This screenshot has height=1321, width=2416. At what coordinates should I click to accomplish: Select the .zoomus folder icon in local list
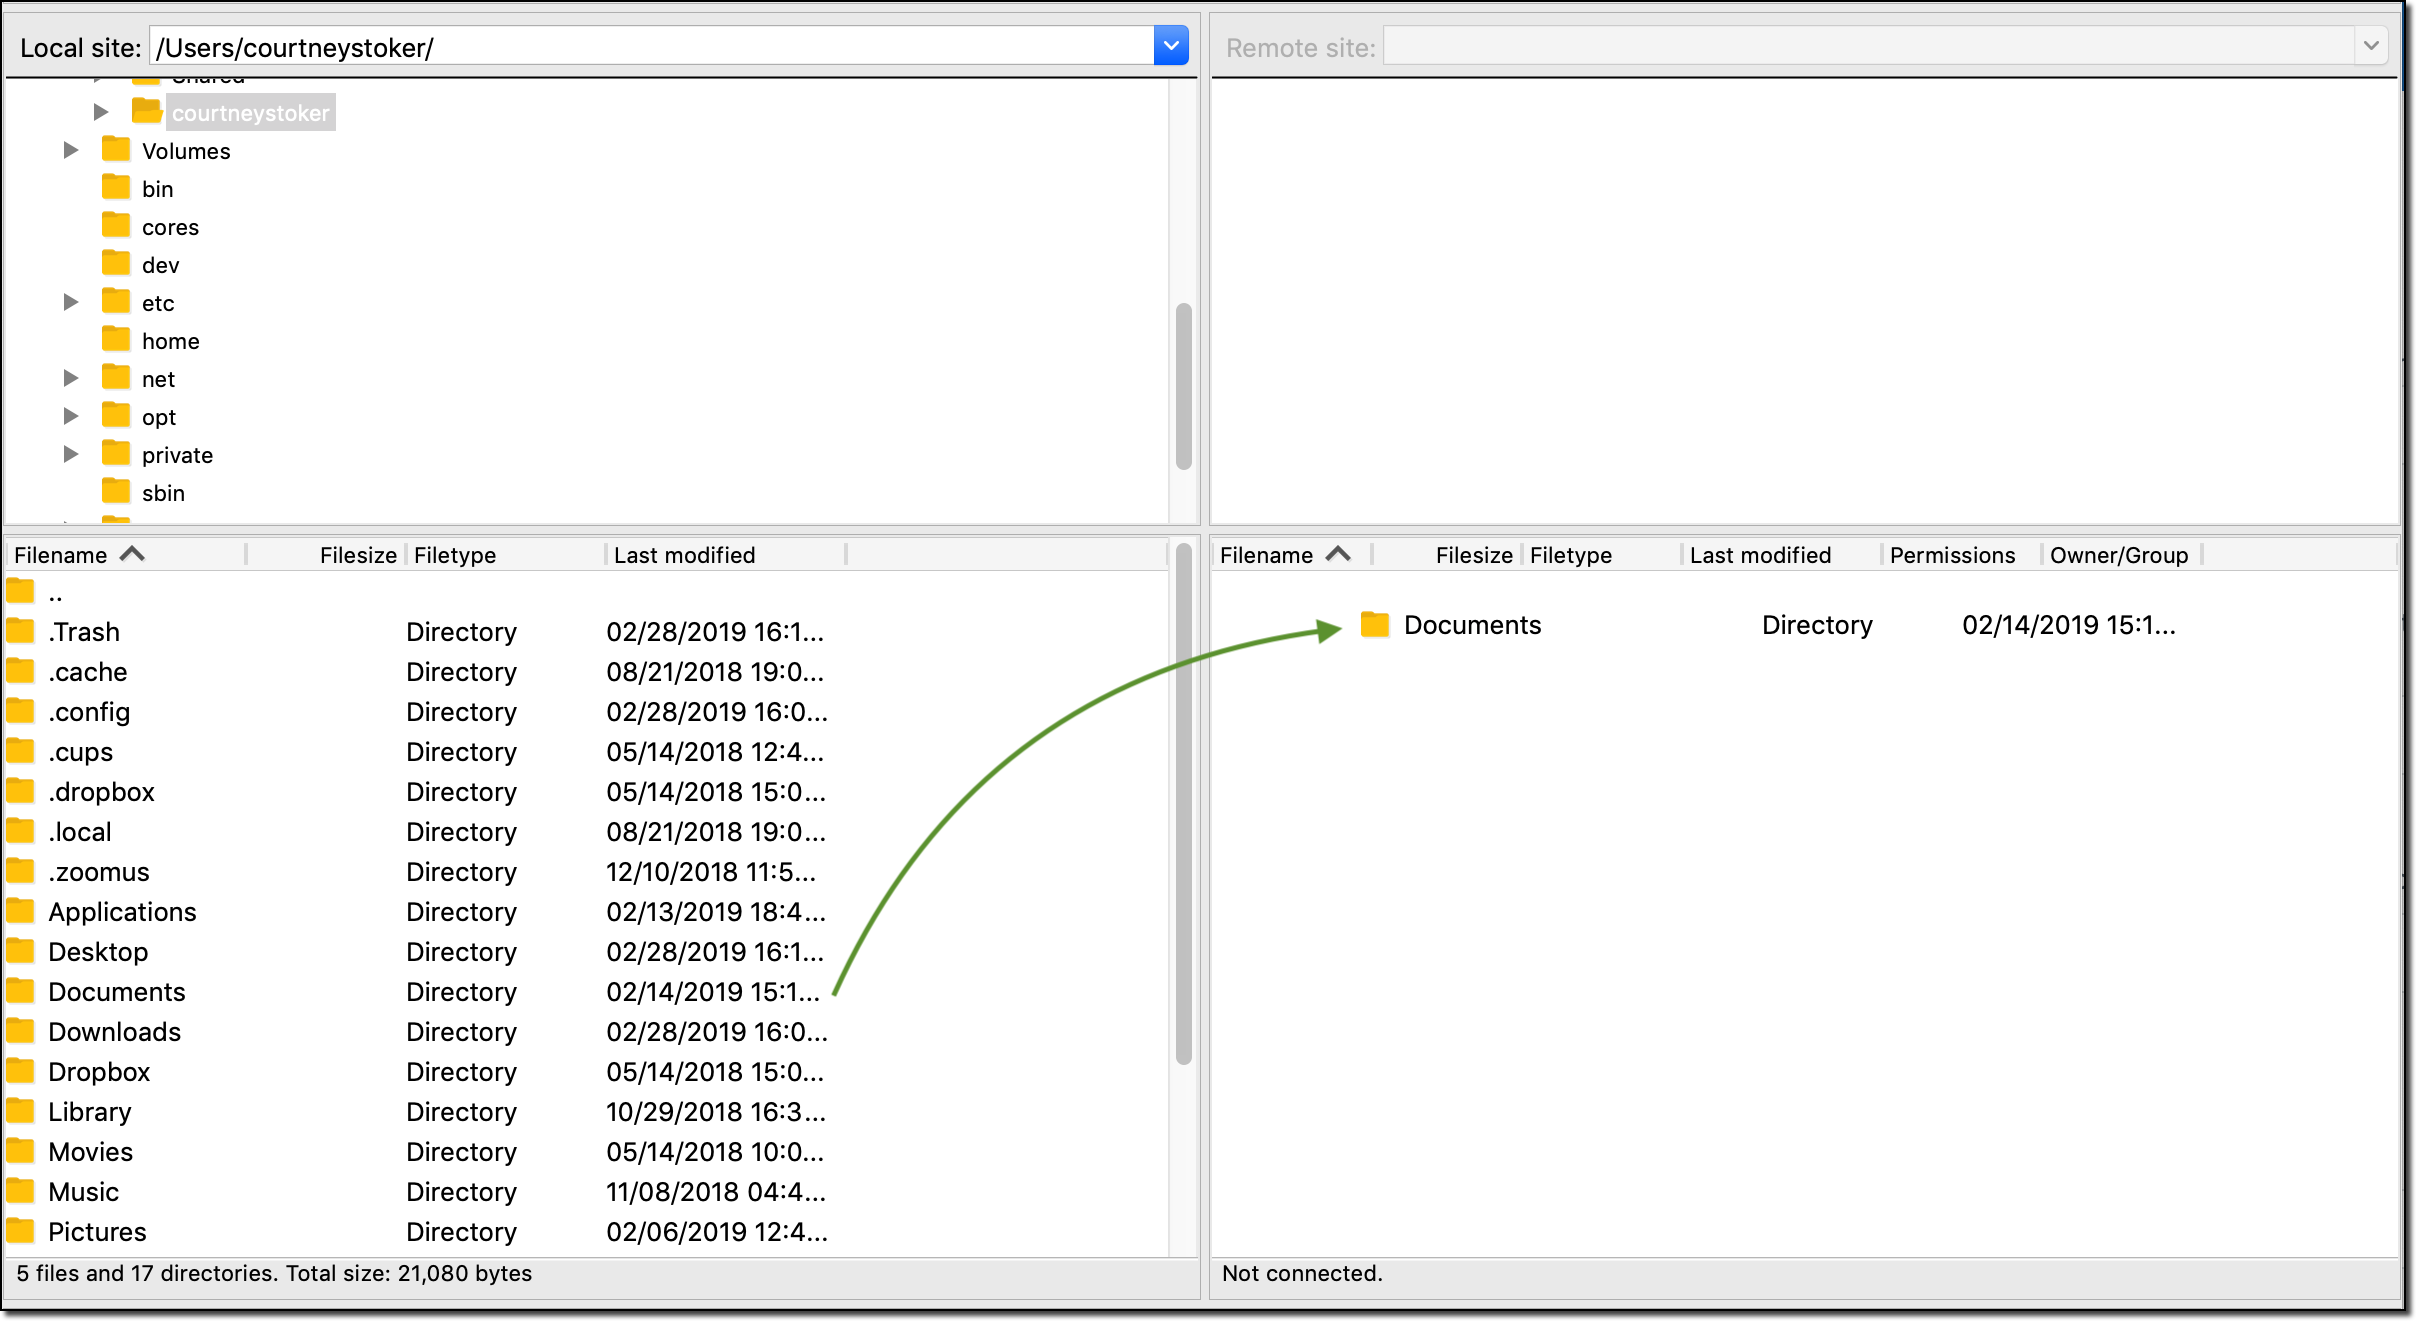point(21,871)
